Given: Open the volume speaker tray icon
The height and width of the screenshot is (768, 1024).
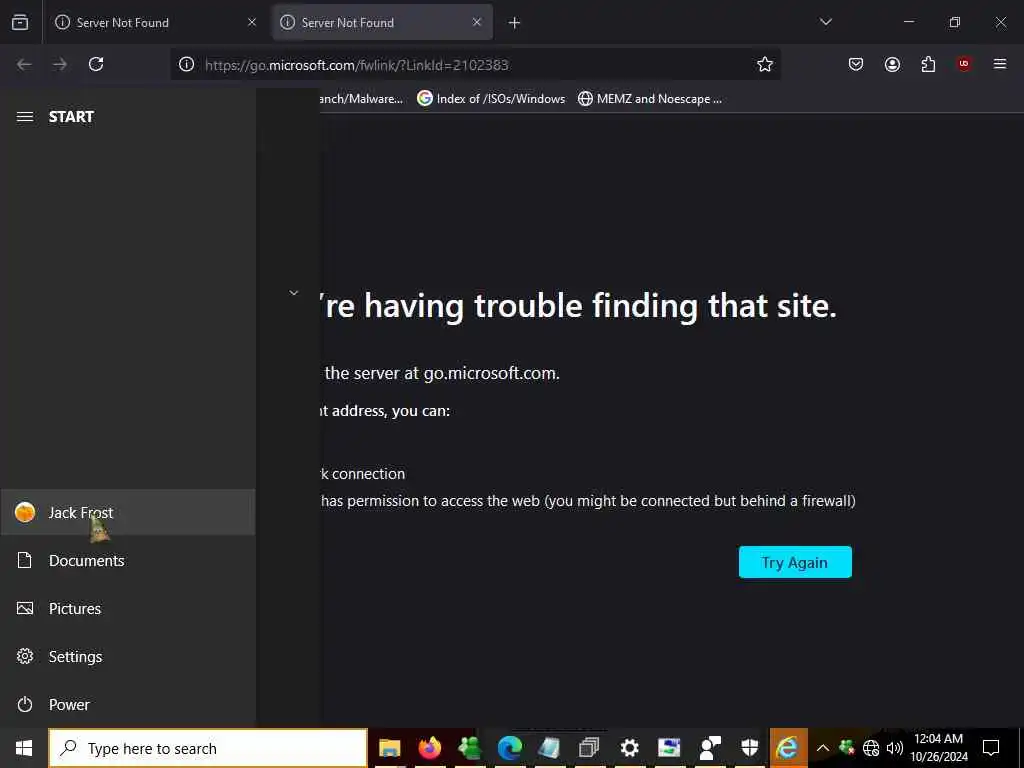Looking at the screenshot, I should [895, 748].
